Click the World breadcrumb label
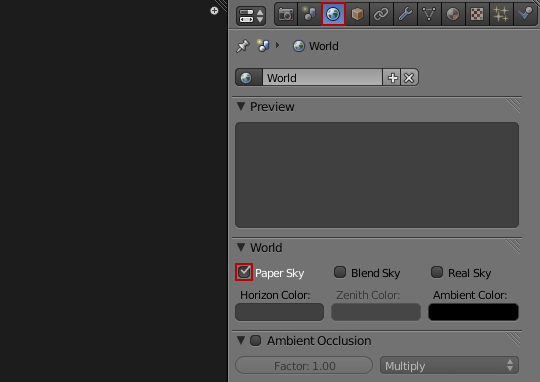This screenshot has height=382, width=540. coord(324,46)
